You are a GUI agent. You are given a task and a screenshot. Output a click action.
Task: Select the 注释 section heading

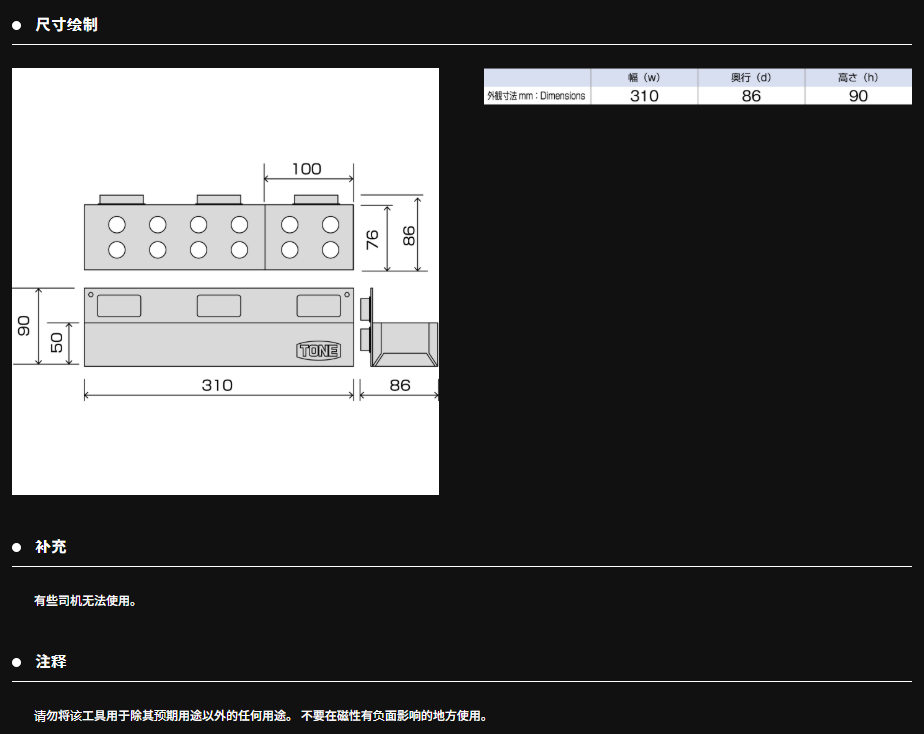click(x=51, y=663)
